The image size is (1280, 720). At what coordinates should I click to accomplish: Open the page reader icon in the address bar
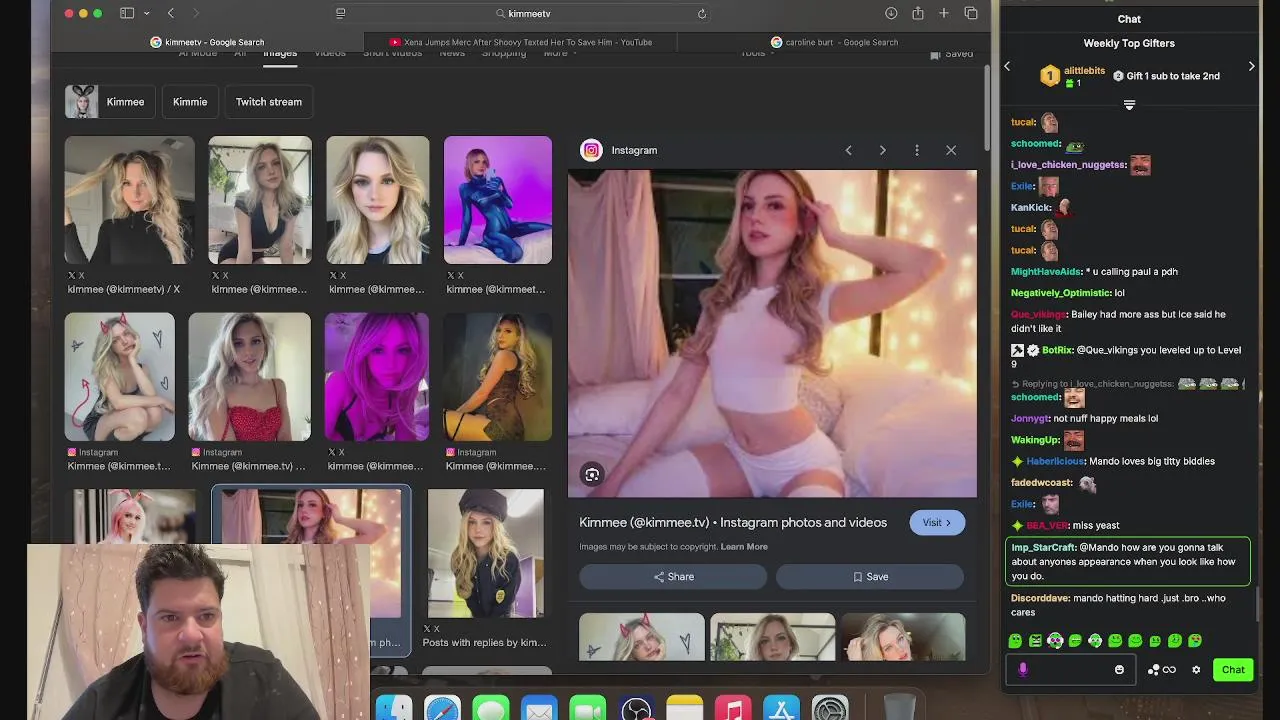pos(341,13)
